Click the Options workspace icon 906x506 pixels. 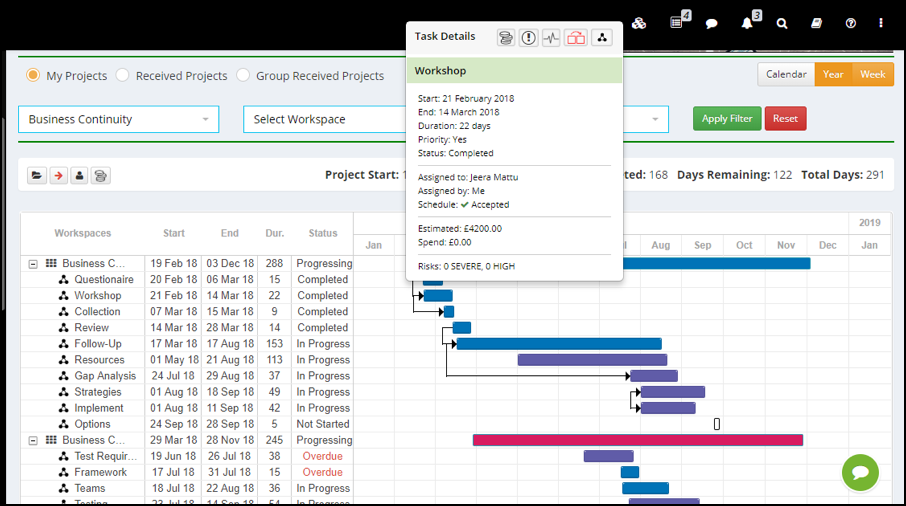[64, 424]
